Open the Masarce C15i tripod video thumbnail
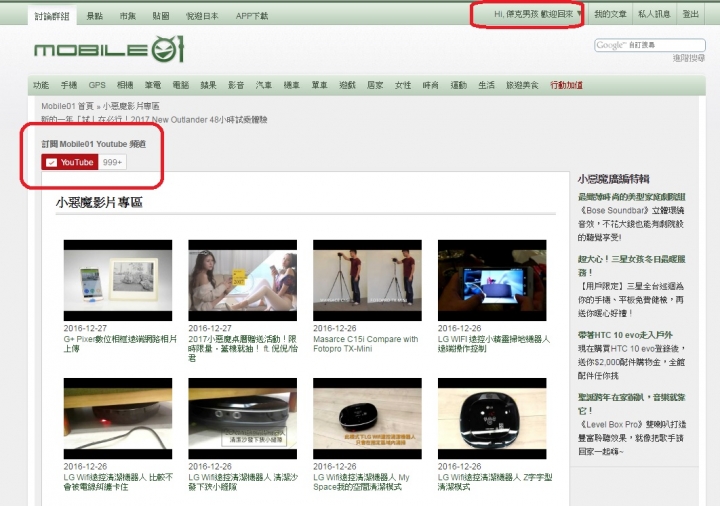This screenshot has width=720, height=506. pyautogui.click(x=367, y=280)
